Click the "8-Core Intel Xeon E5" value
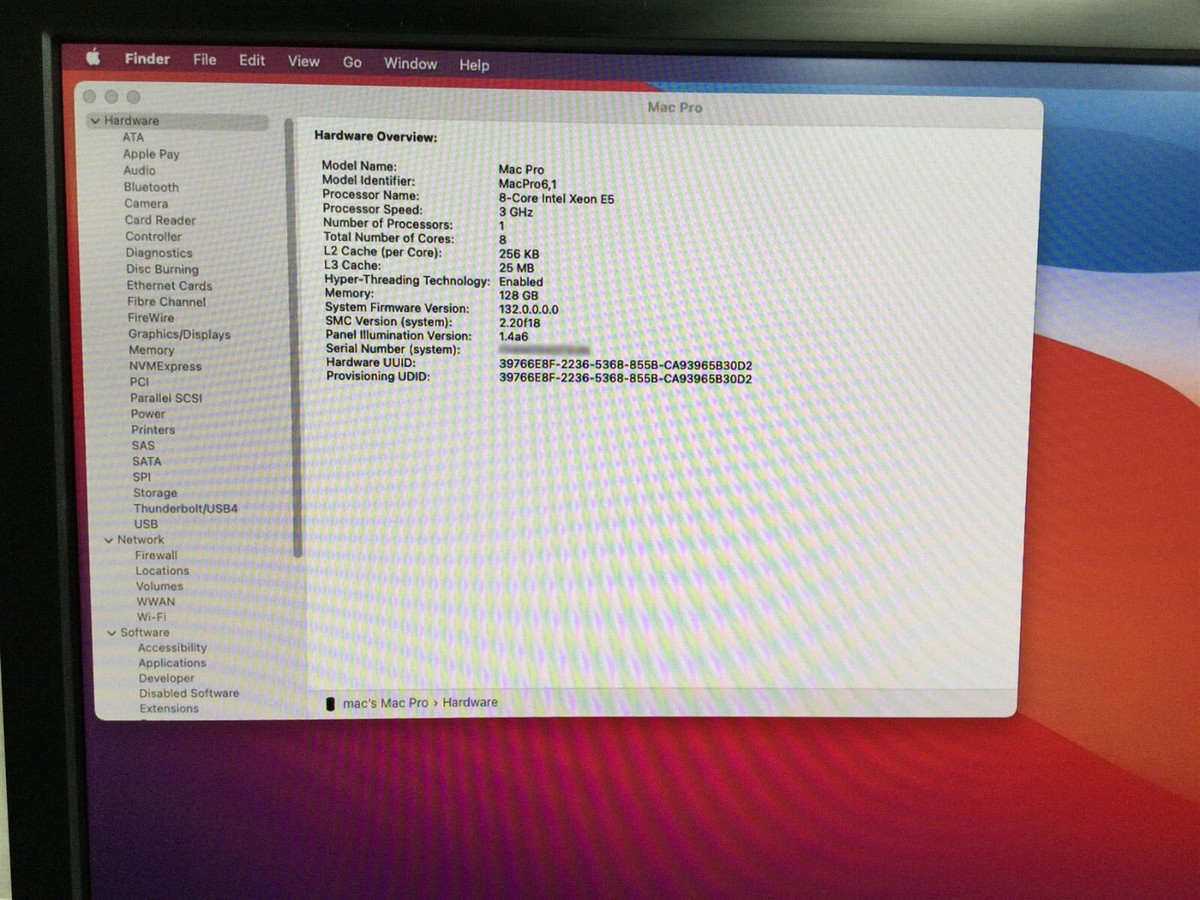The image size is (1200, 900). pos(556,198)
